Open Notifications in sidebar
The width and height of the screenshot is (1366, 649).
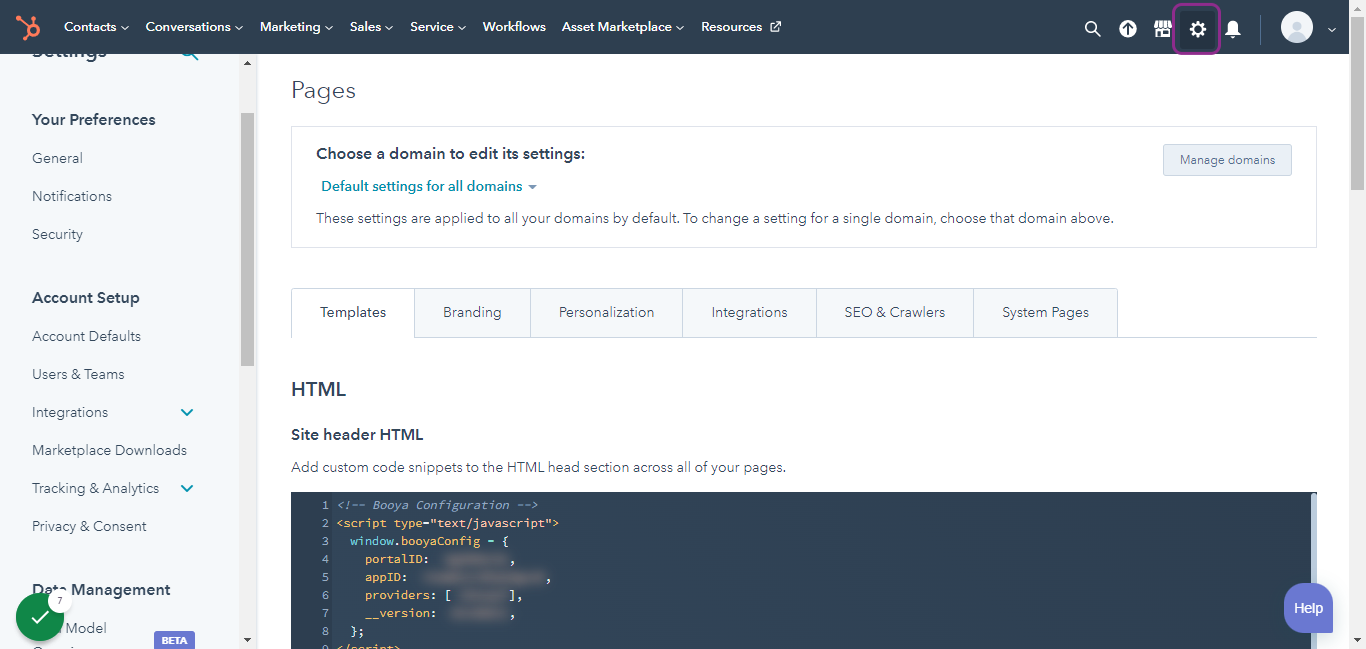[72, 196]
